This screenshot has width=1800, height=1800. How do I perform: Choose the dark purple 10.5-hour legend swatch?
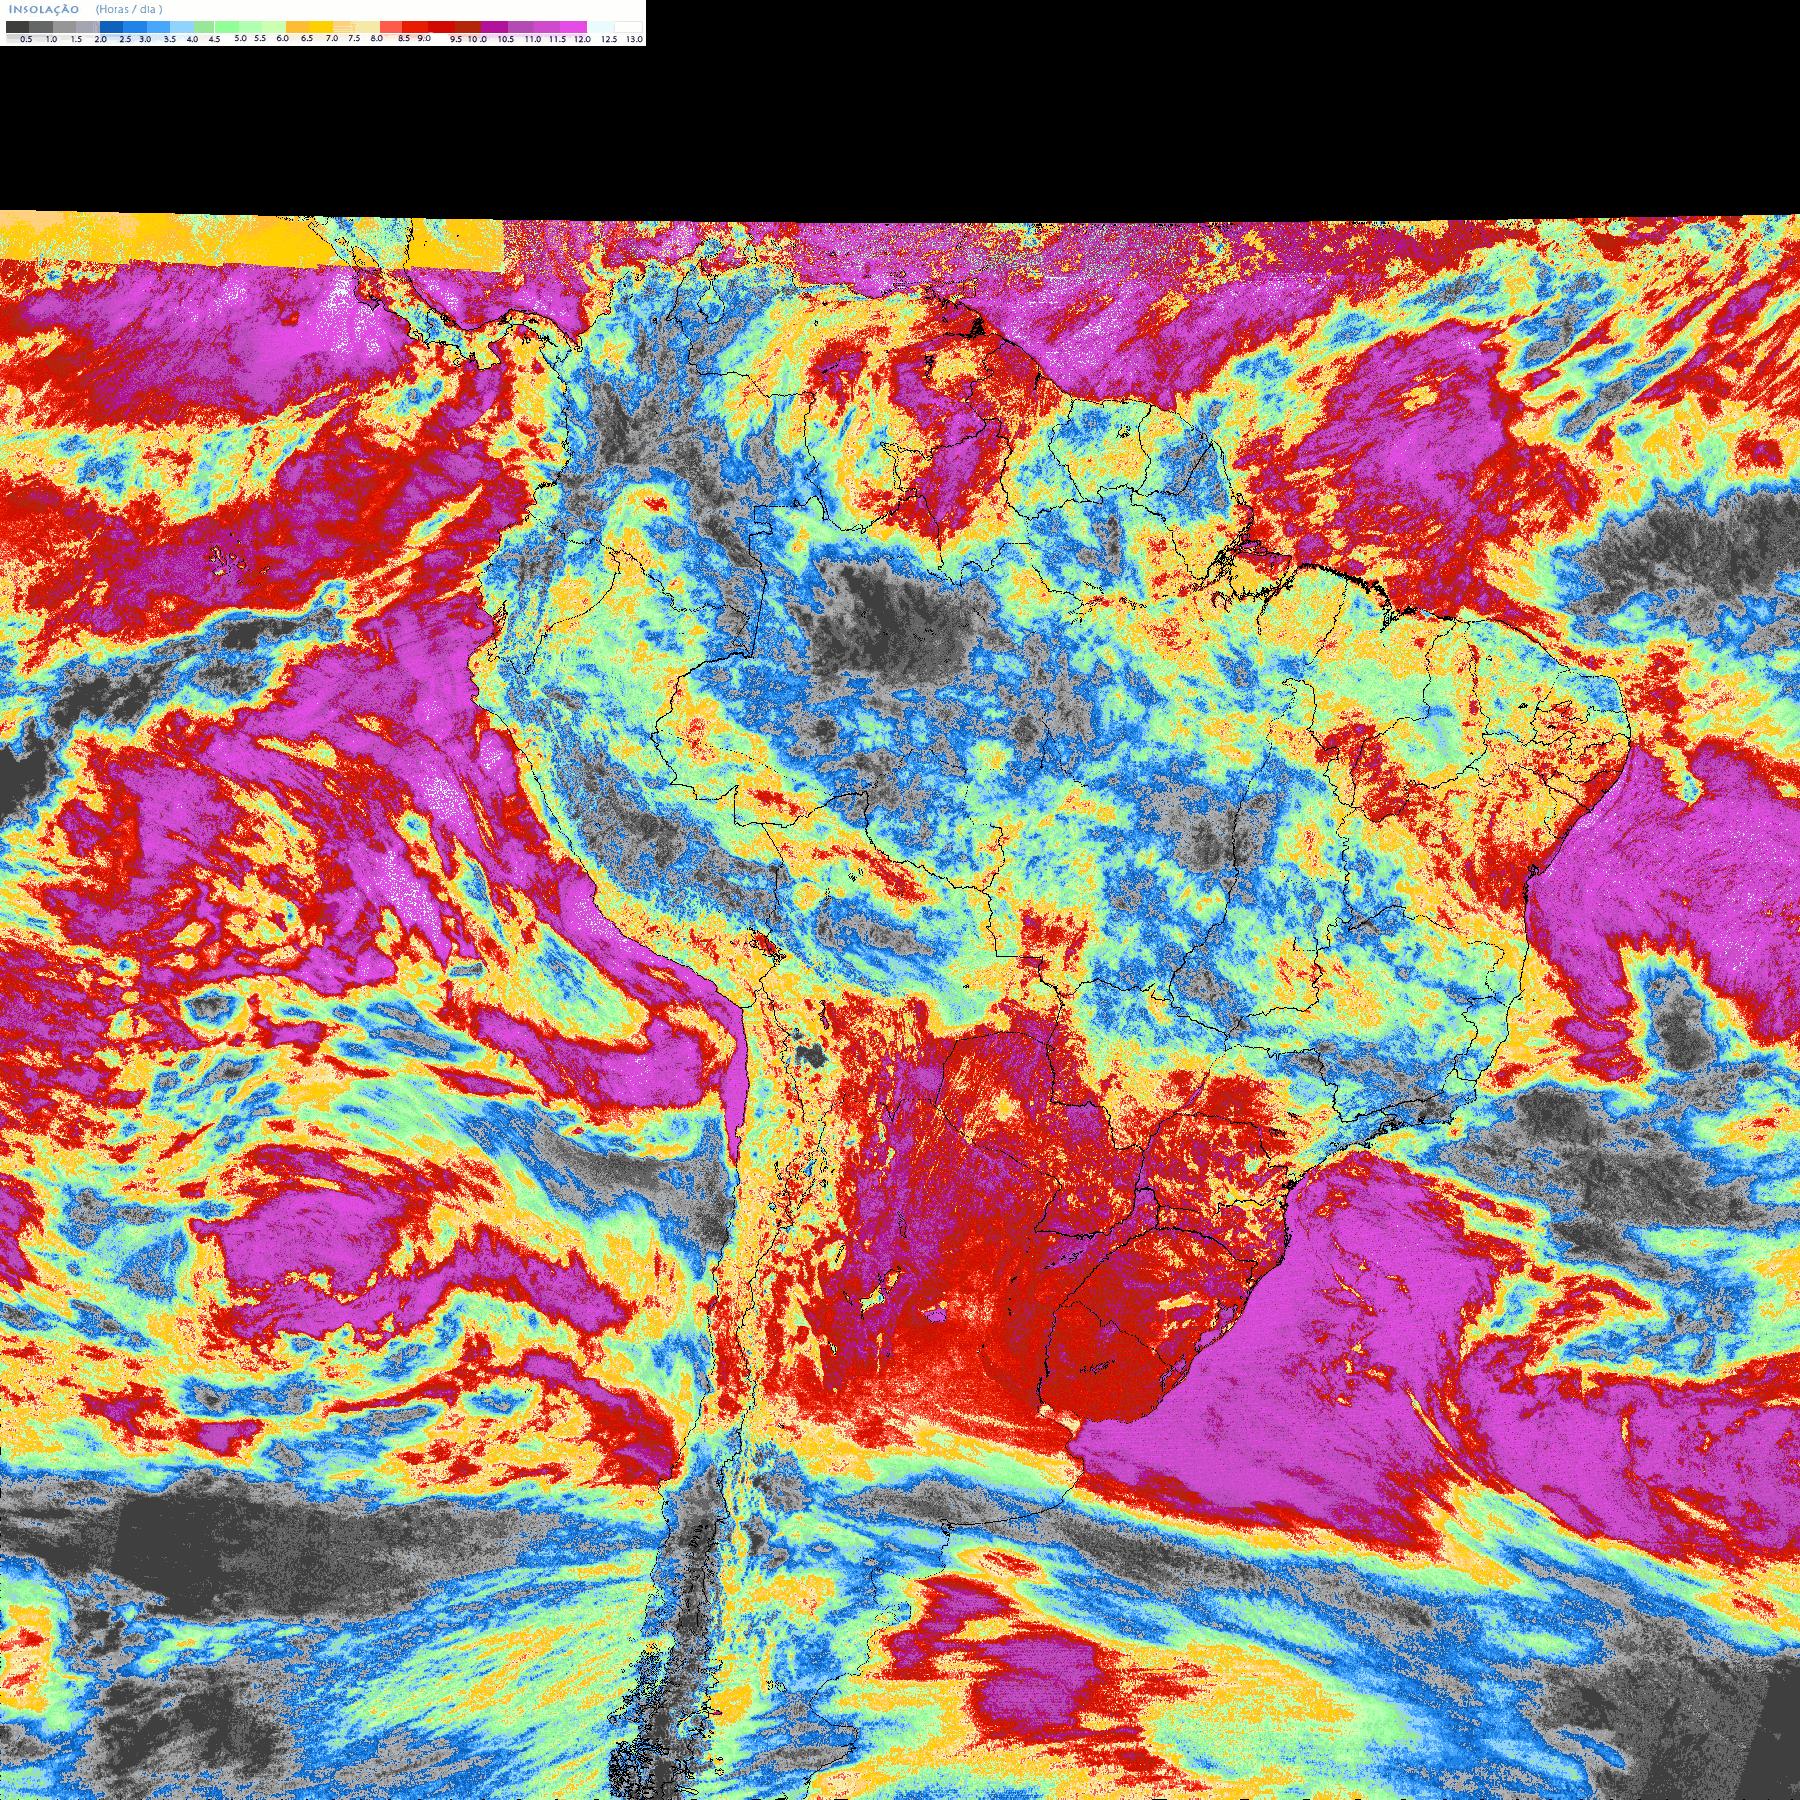494,27
